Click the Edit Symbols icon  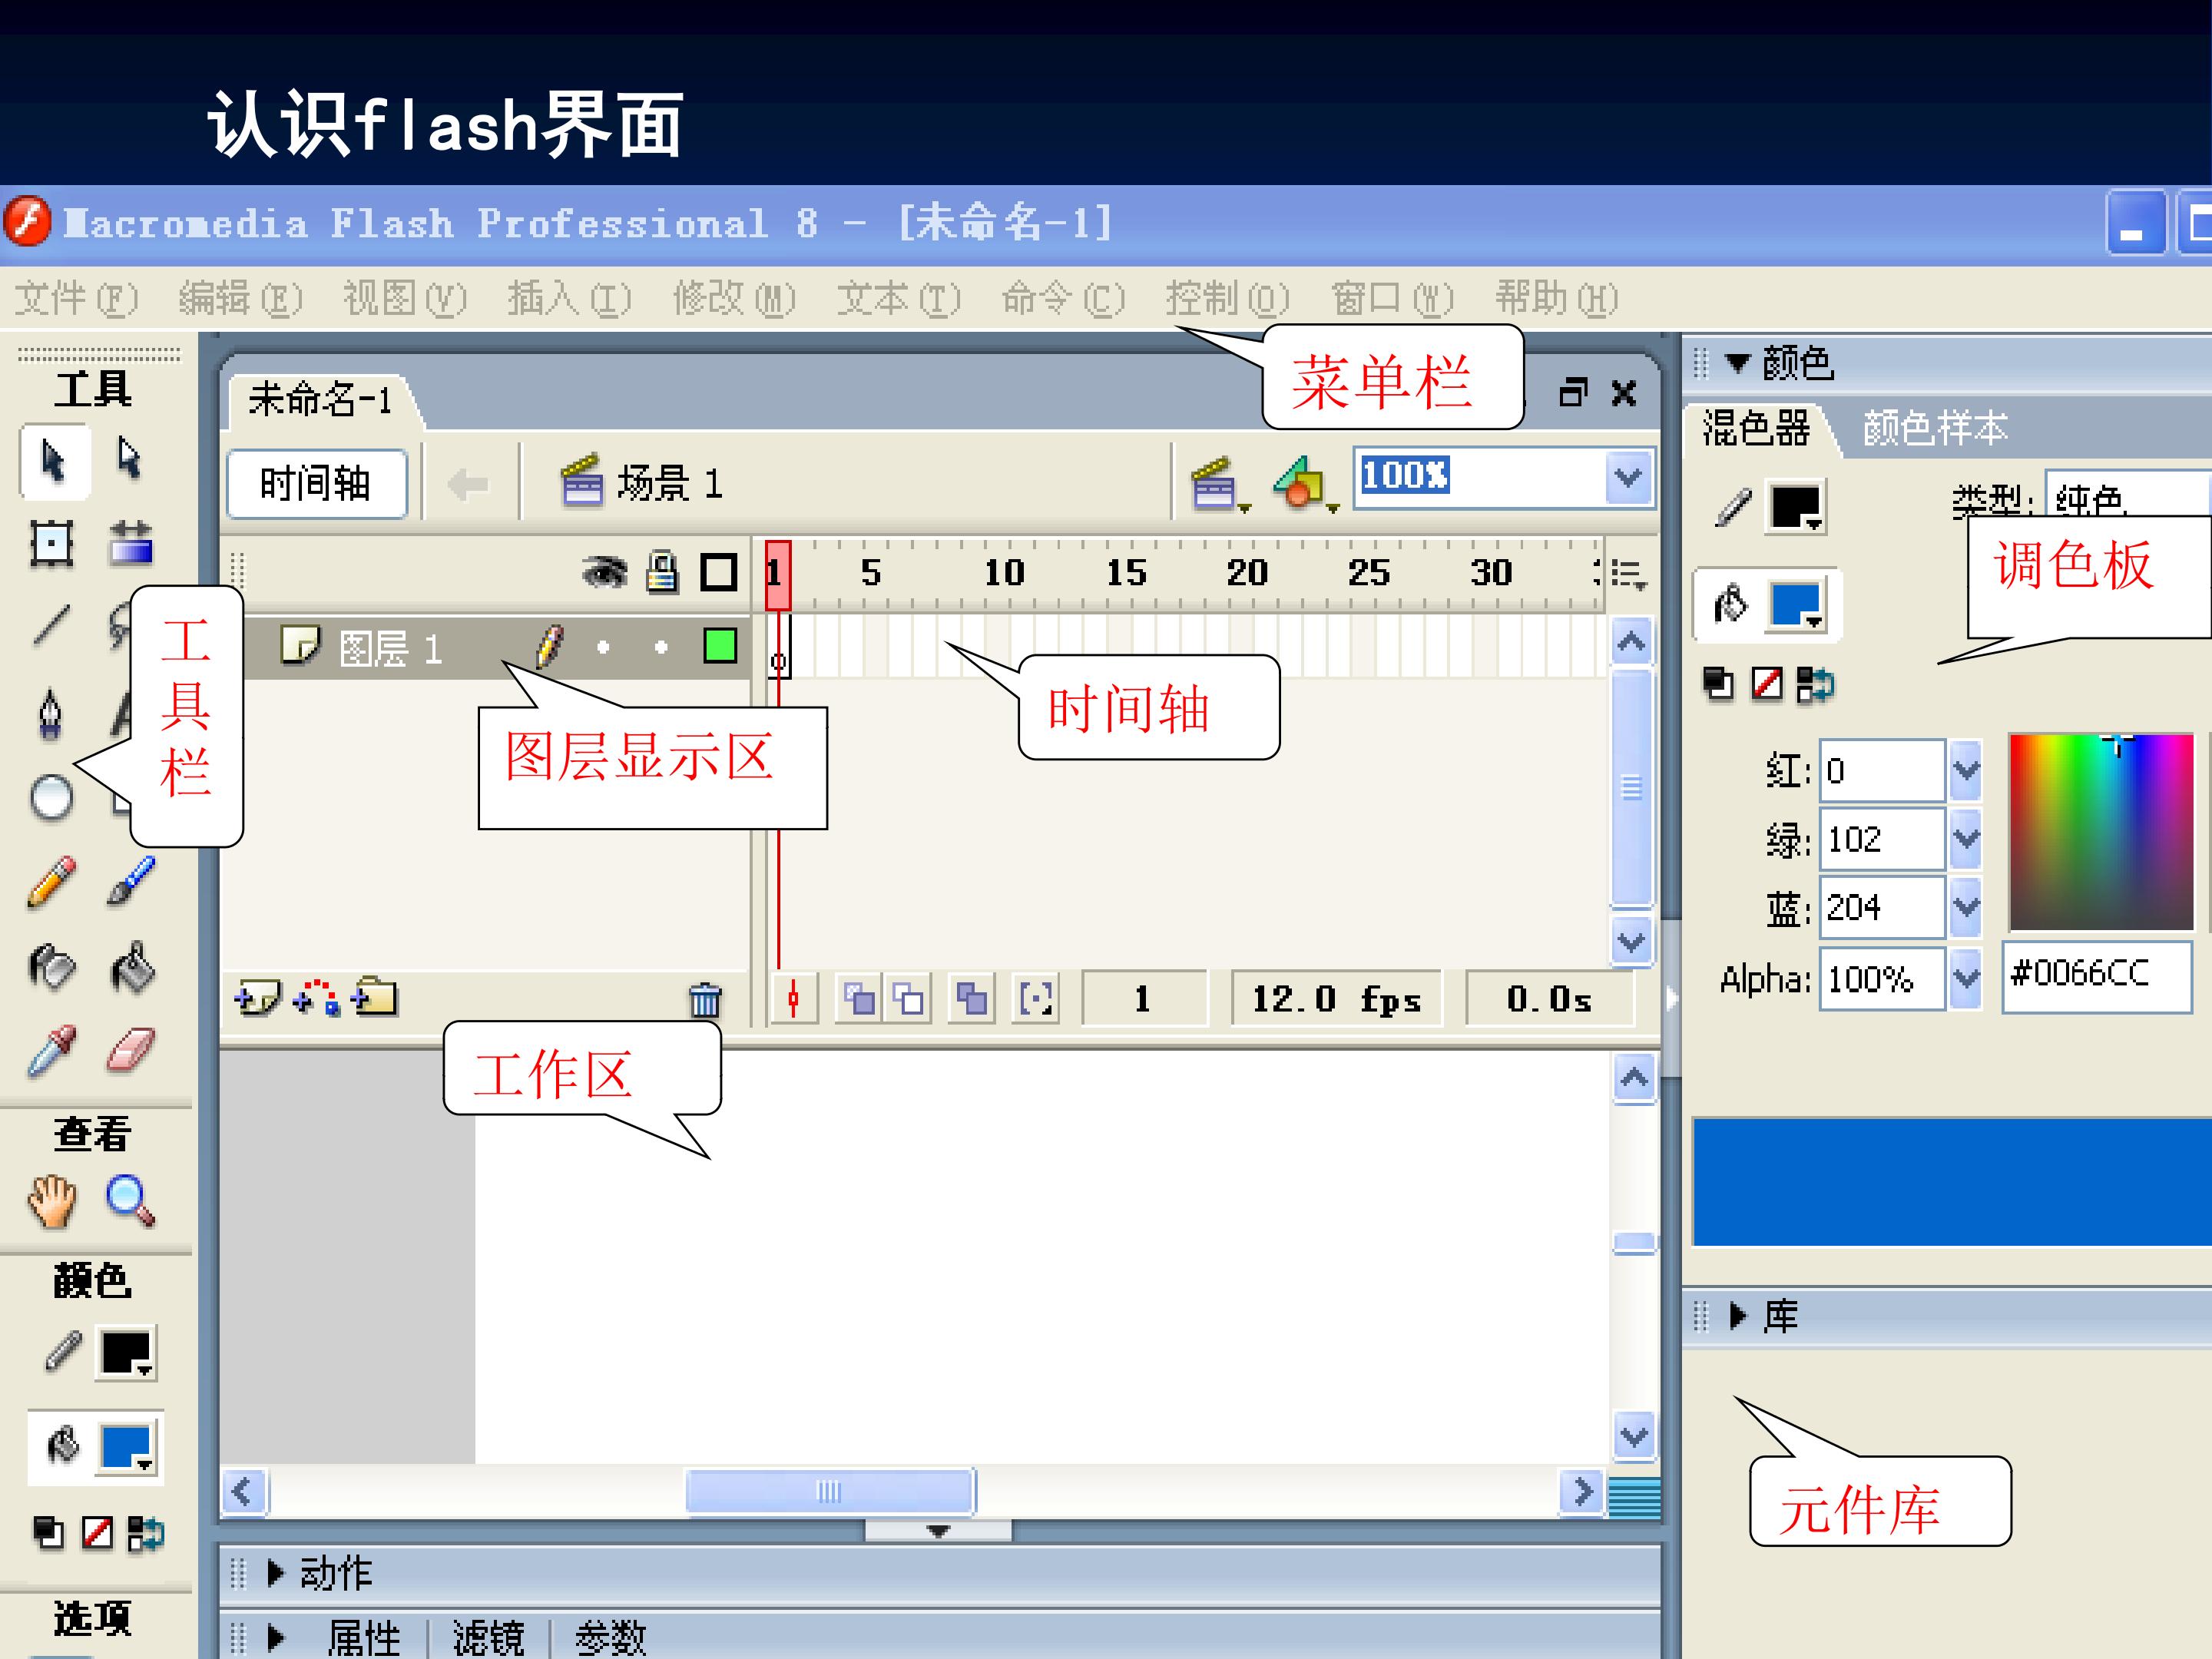point(1305,484)
